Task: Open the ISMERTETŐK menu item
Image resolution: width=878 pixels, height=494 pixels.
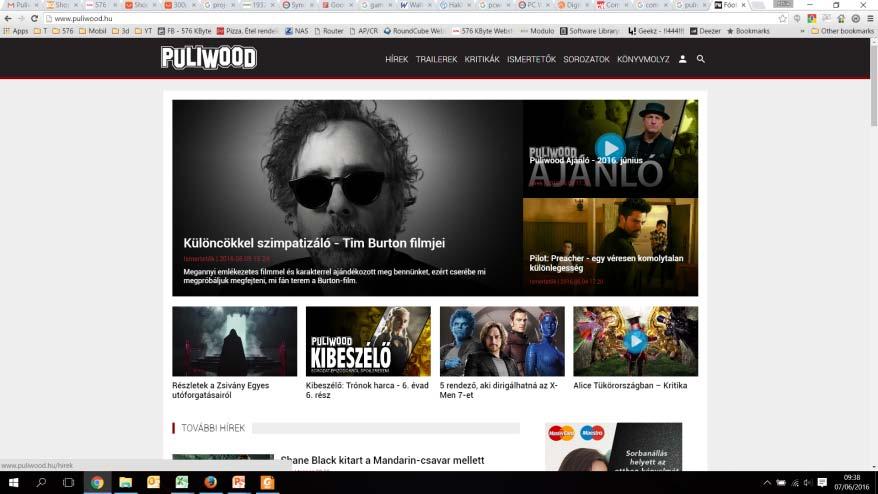Action: coord(531,59)
